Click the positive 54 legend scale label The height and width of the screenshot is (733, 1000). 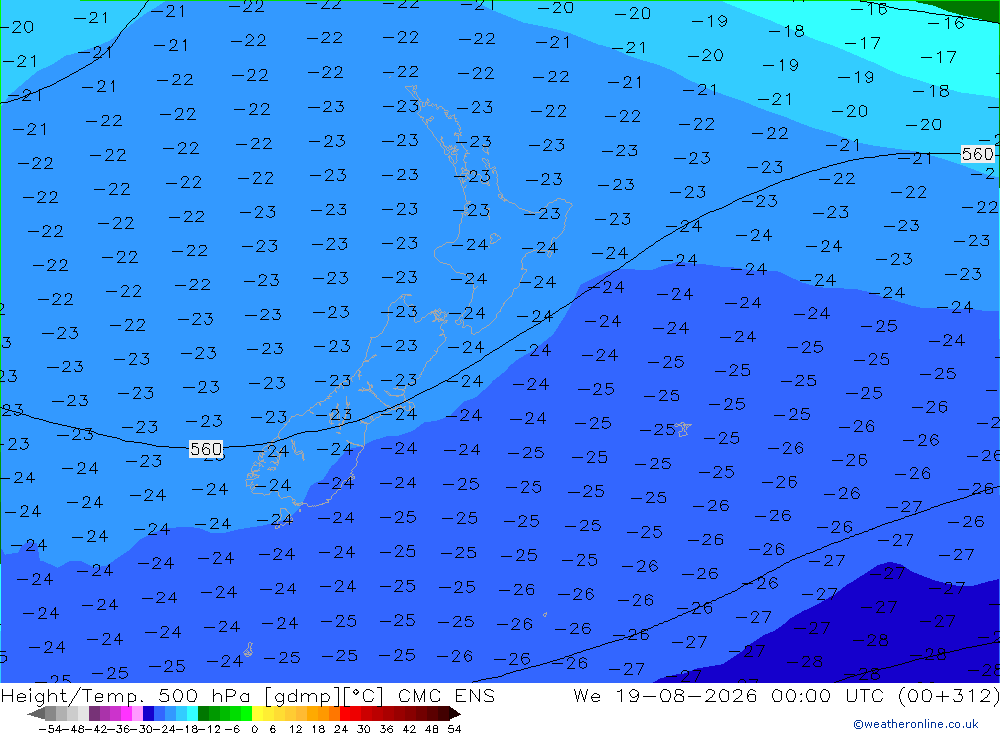[x=454, y=729]
